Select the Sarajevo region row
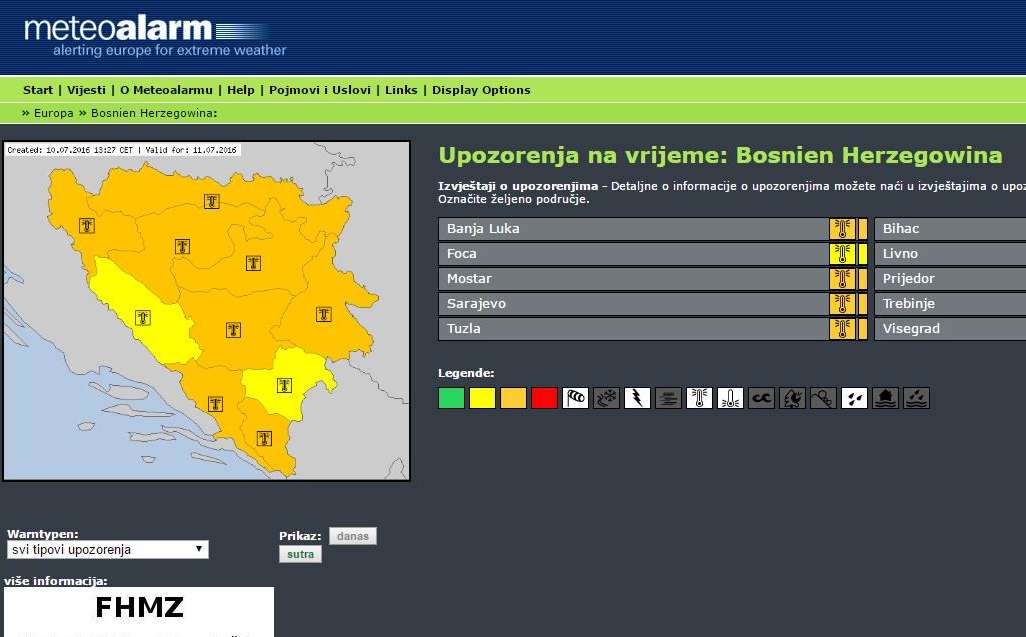The width and height of the screenshot is (1026, 637). coord(632,304)
